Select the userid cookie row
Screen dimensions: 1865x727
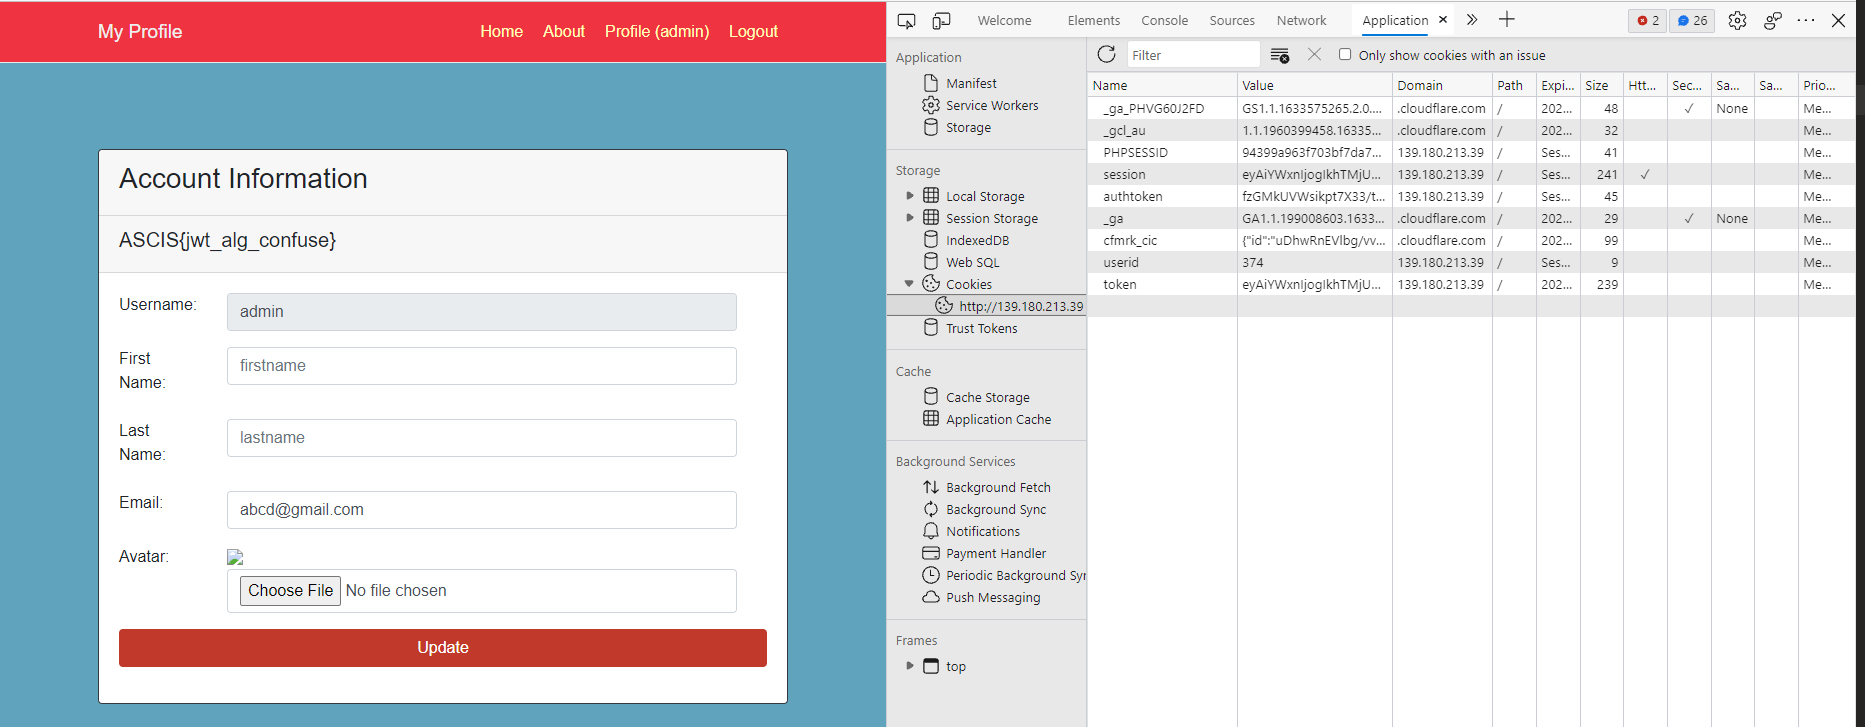click(1471, 262)
